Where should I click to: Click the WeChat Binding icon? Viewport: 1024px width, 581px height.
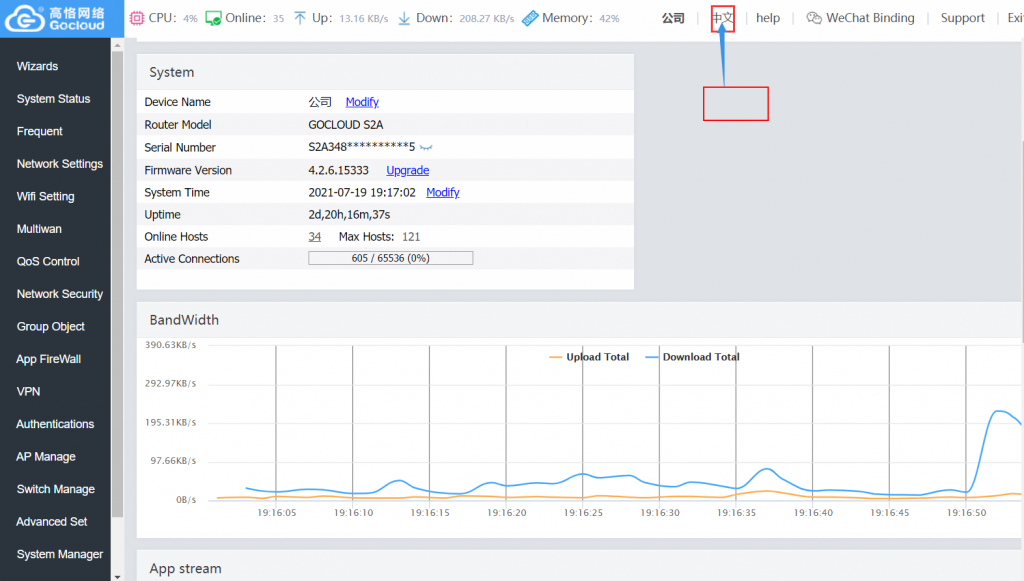pyautogui.click(x=814, y=18)
